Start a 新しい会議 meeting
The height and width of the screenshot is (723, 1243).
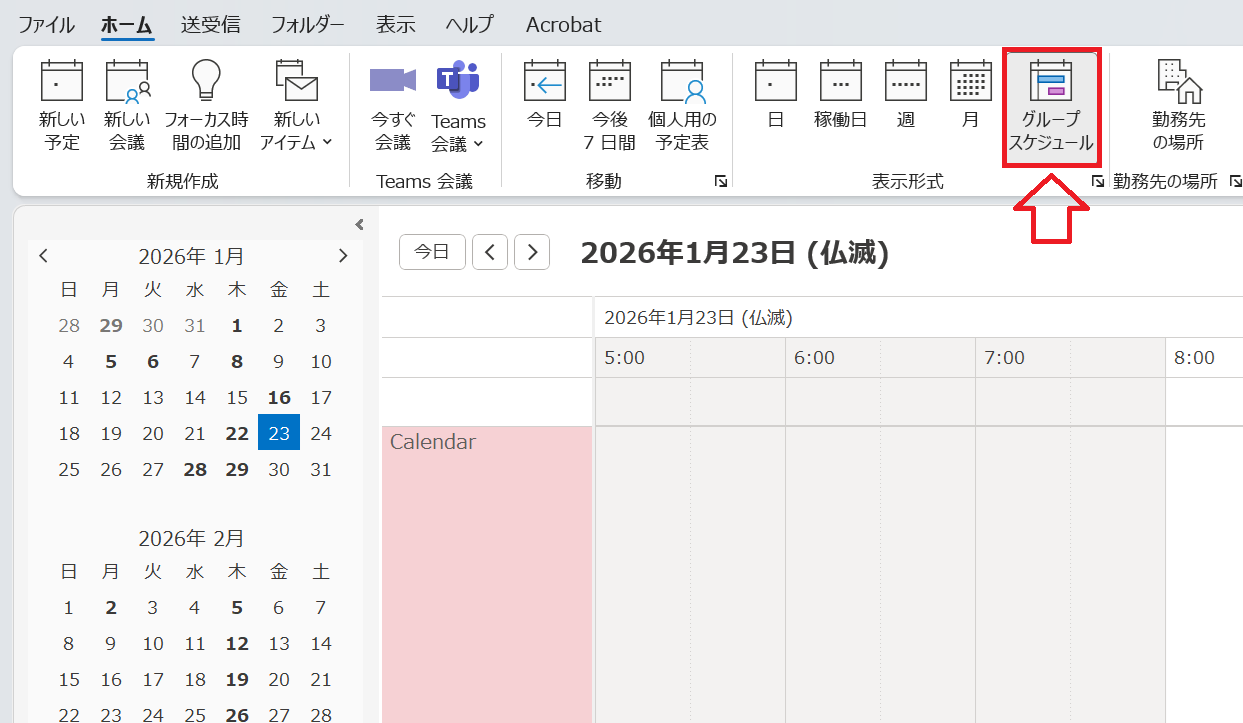(x=127, y=100)
